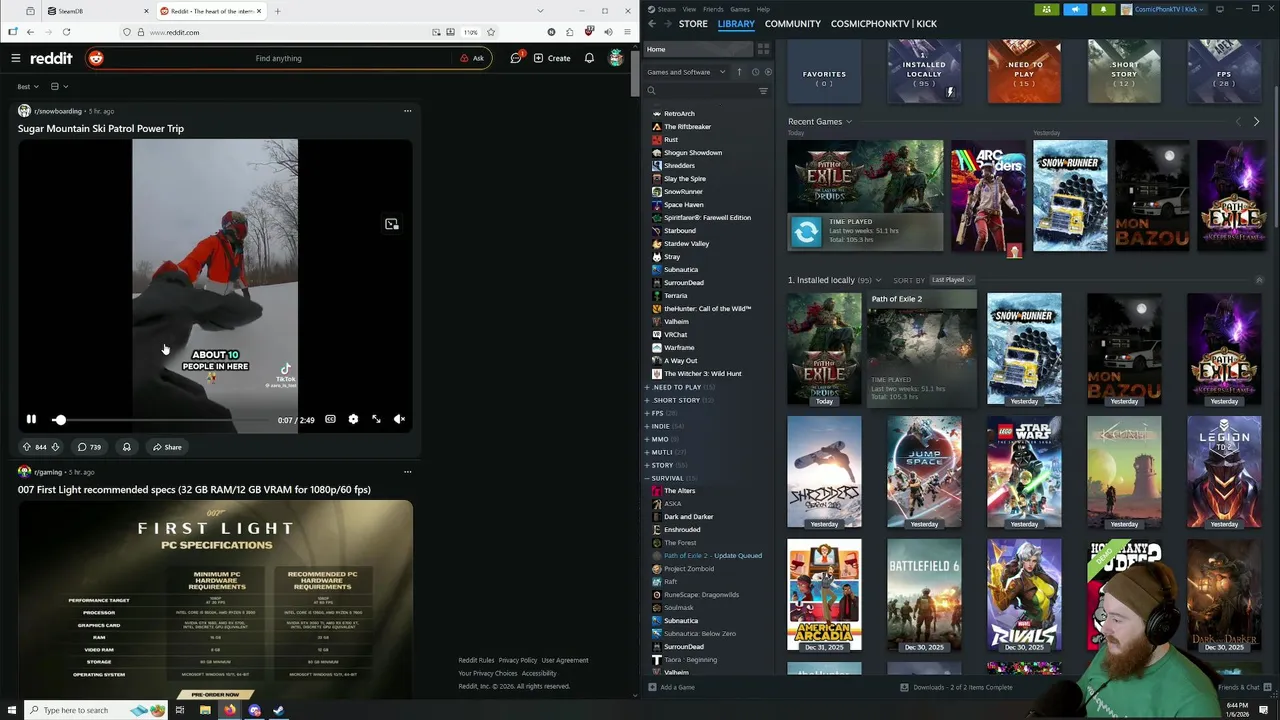Open more options for the r/snowboarding post
This screenshot has height=720, width=1280.
click(407, 111)
